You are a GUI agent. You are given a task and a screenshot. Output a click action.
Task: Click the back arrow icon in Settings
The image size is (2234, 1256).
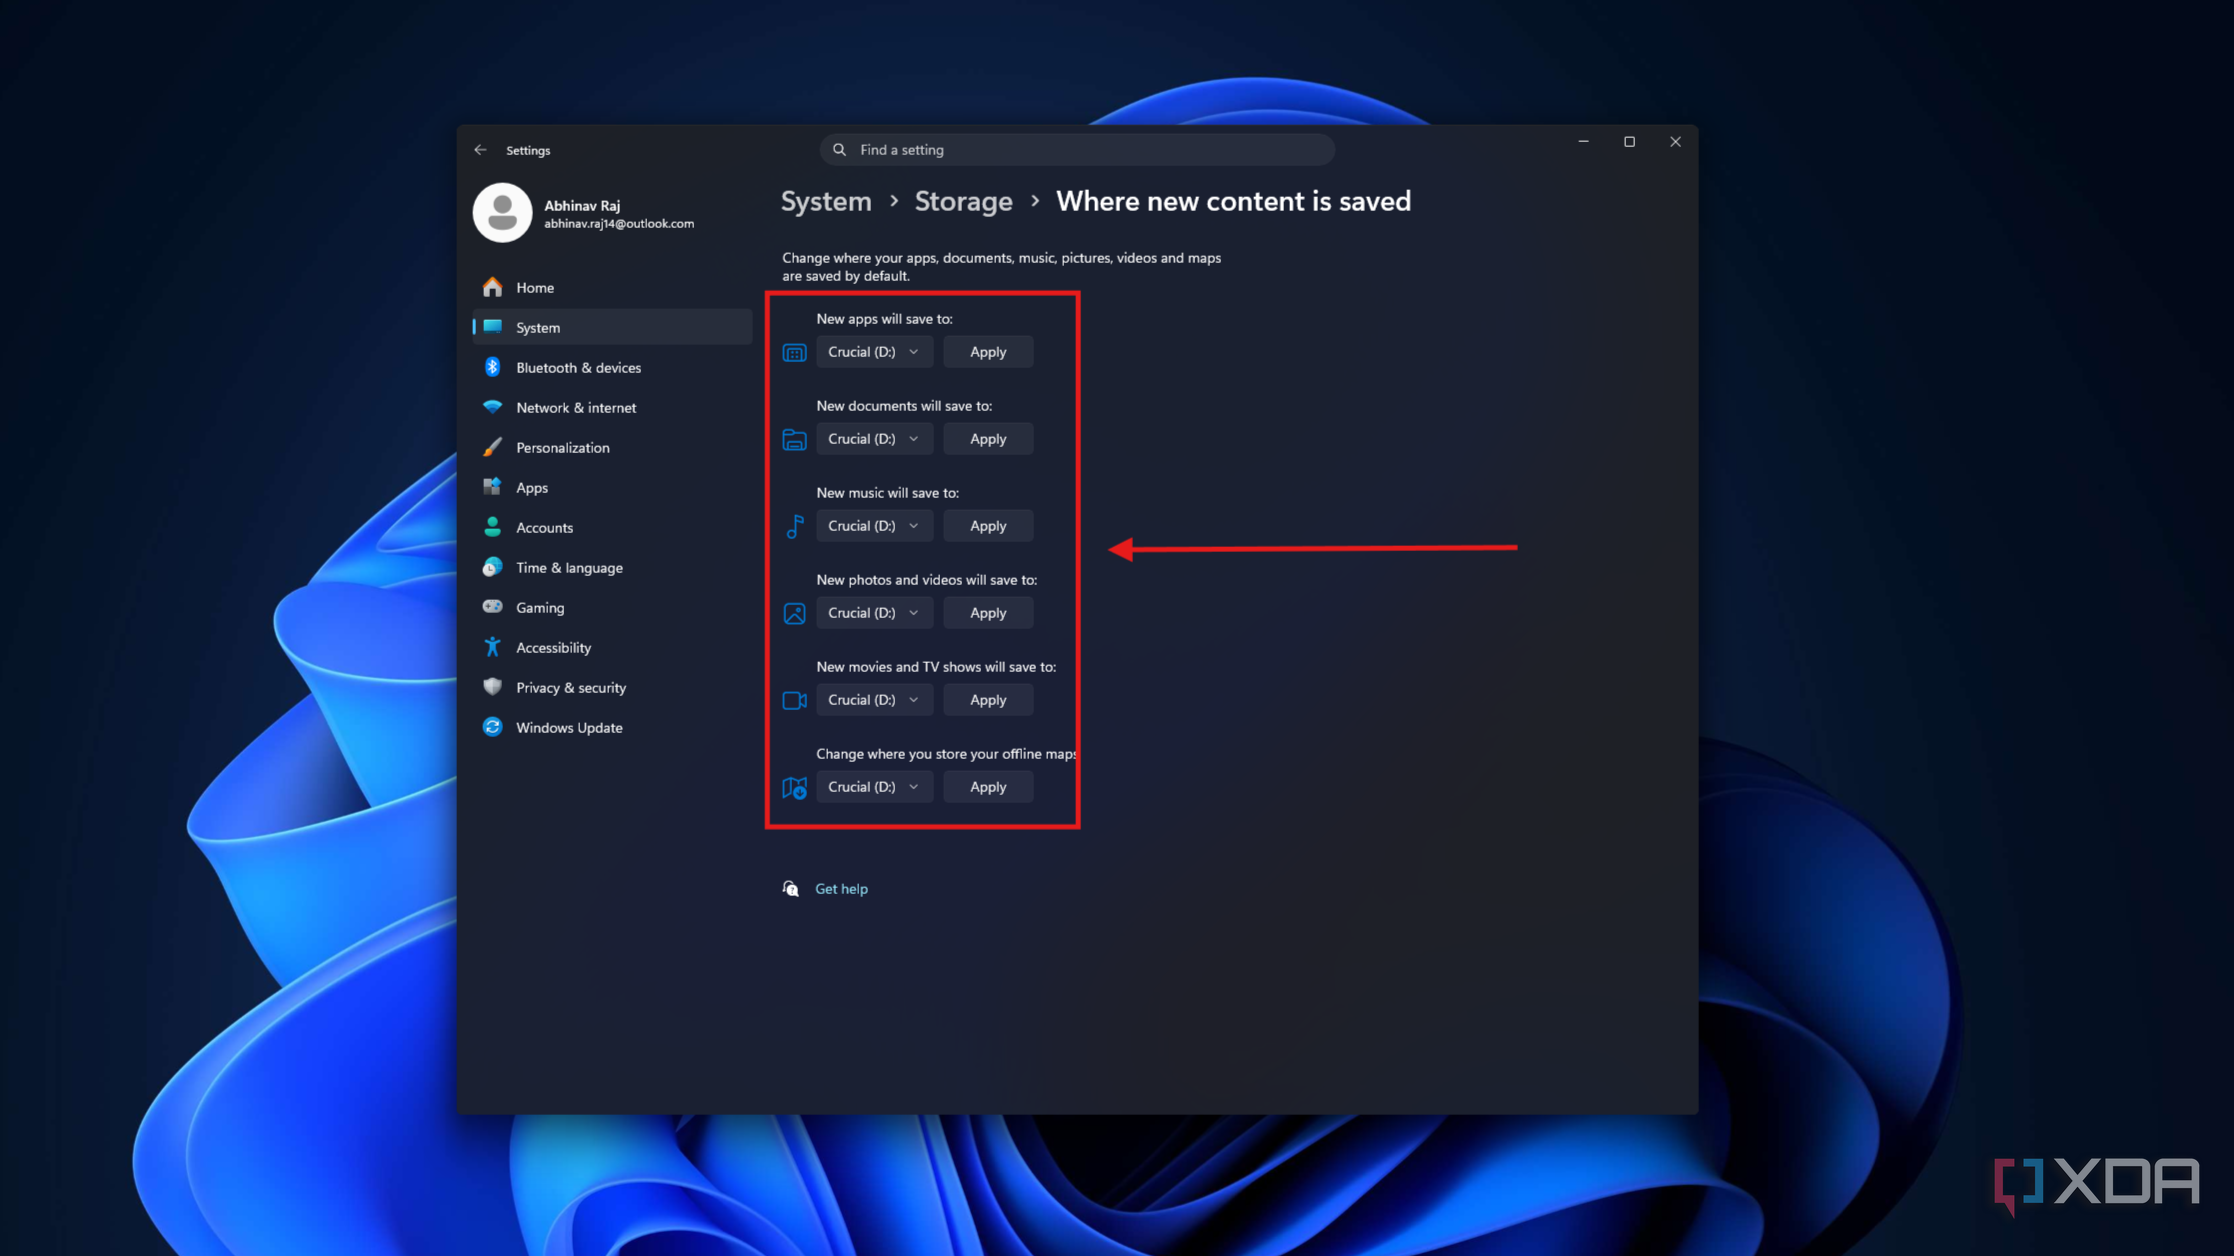[x=481, y=150]
